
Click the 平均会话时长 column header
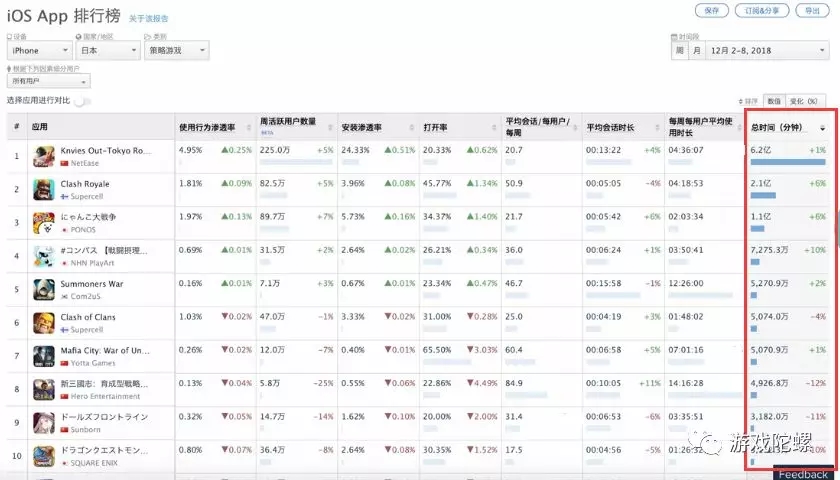[x=610, y=128]
